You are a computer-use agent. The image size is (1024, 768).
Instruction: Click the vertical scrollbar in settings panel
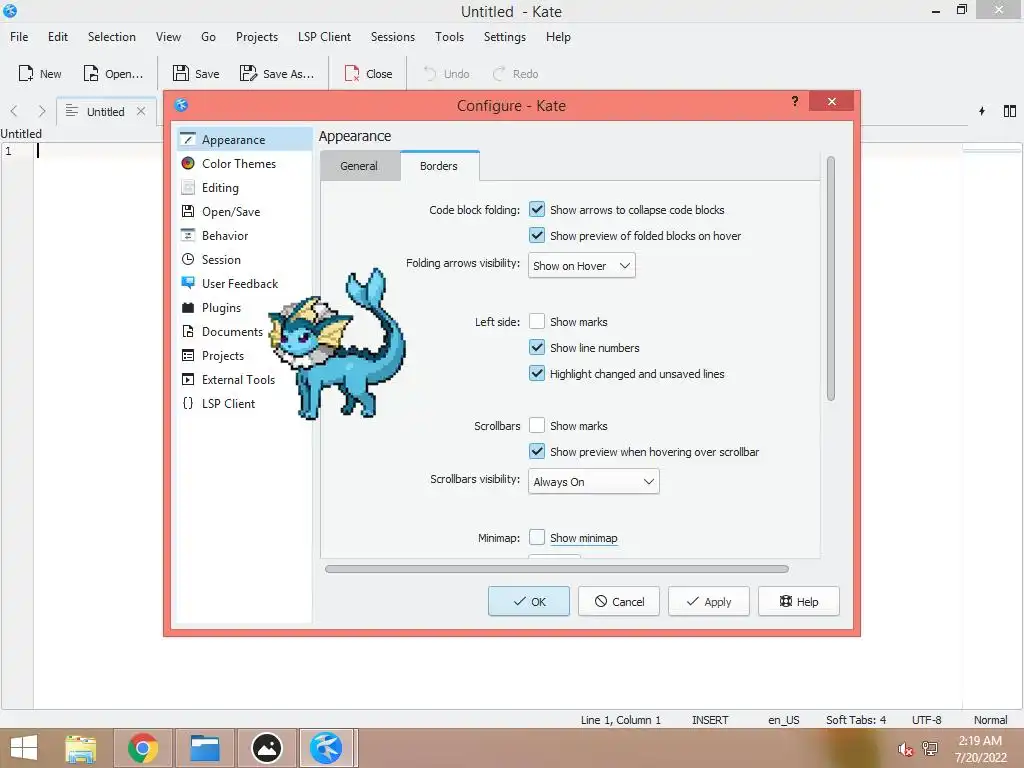pos(831,278)
